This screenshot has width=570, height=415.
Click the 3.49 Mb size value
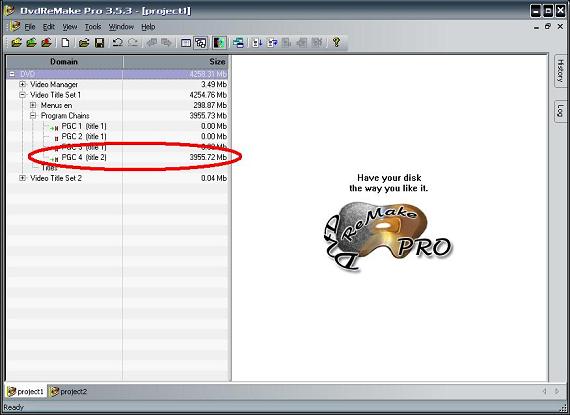pos(214,84)
